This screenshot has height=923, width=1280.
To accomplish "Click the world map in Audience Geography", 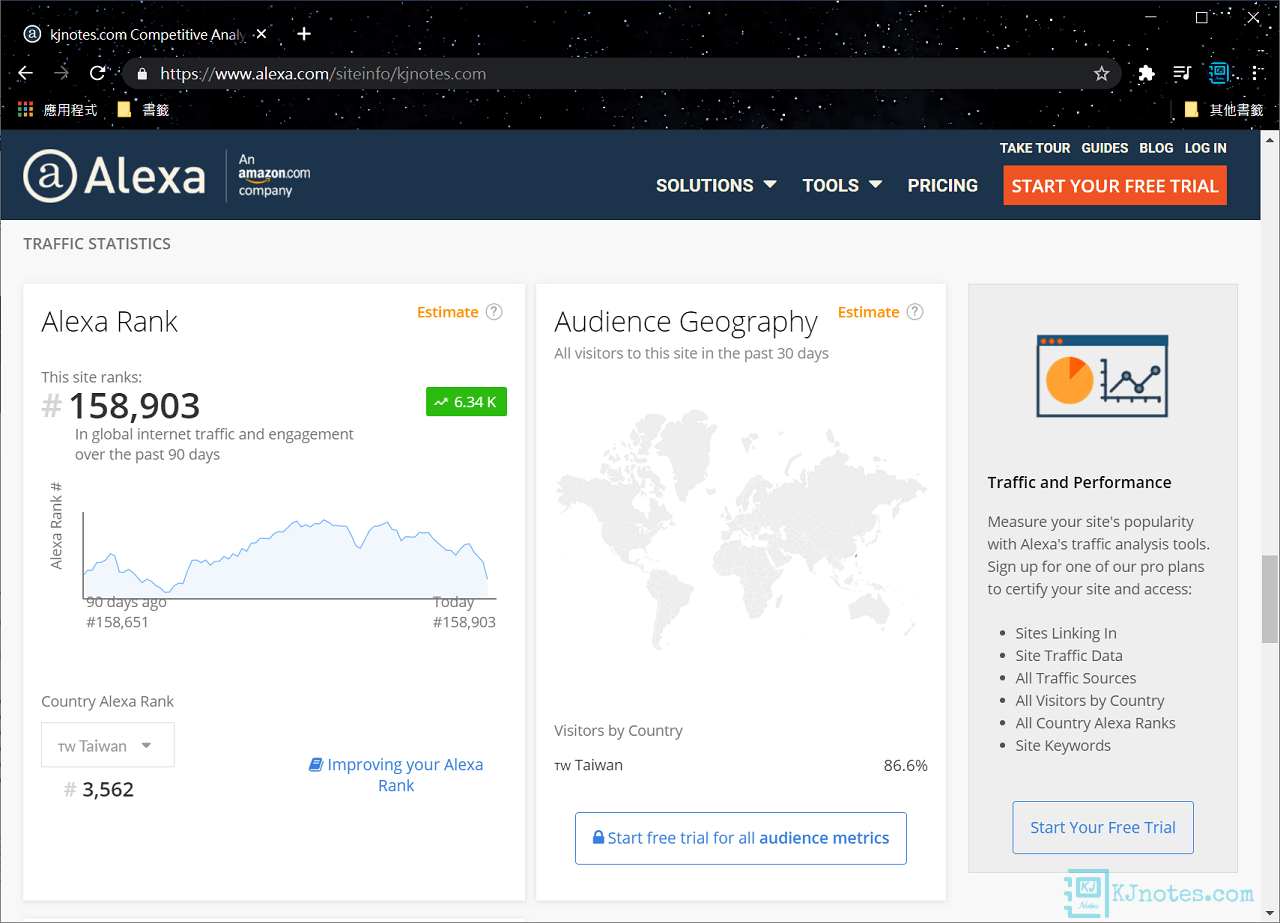I will tap(741, 529).
